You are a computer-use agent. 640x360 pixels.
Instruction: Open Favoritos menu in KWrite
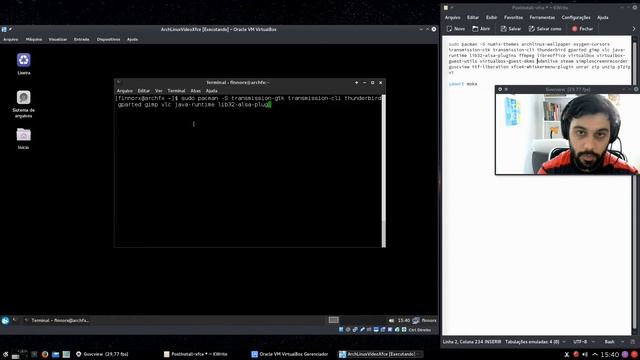513,18
